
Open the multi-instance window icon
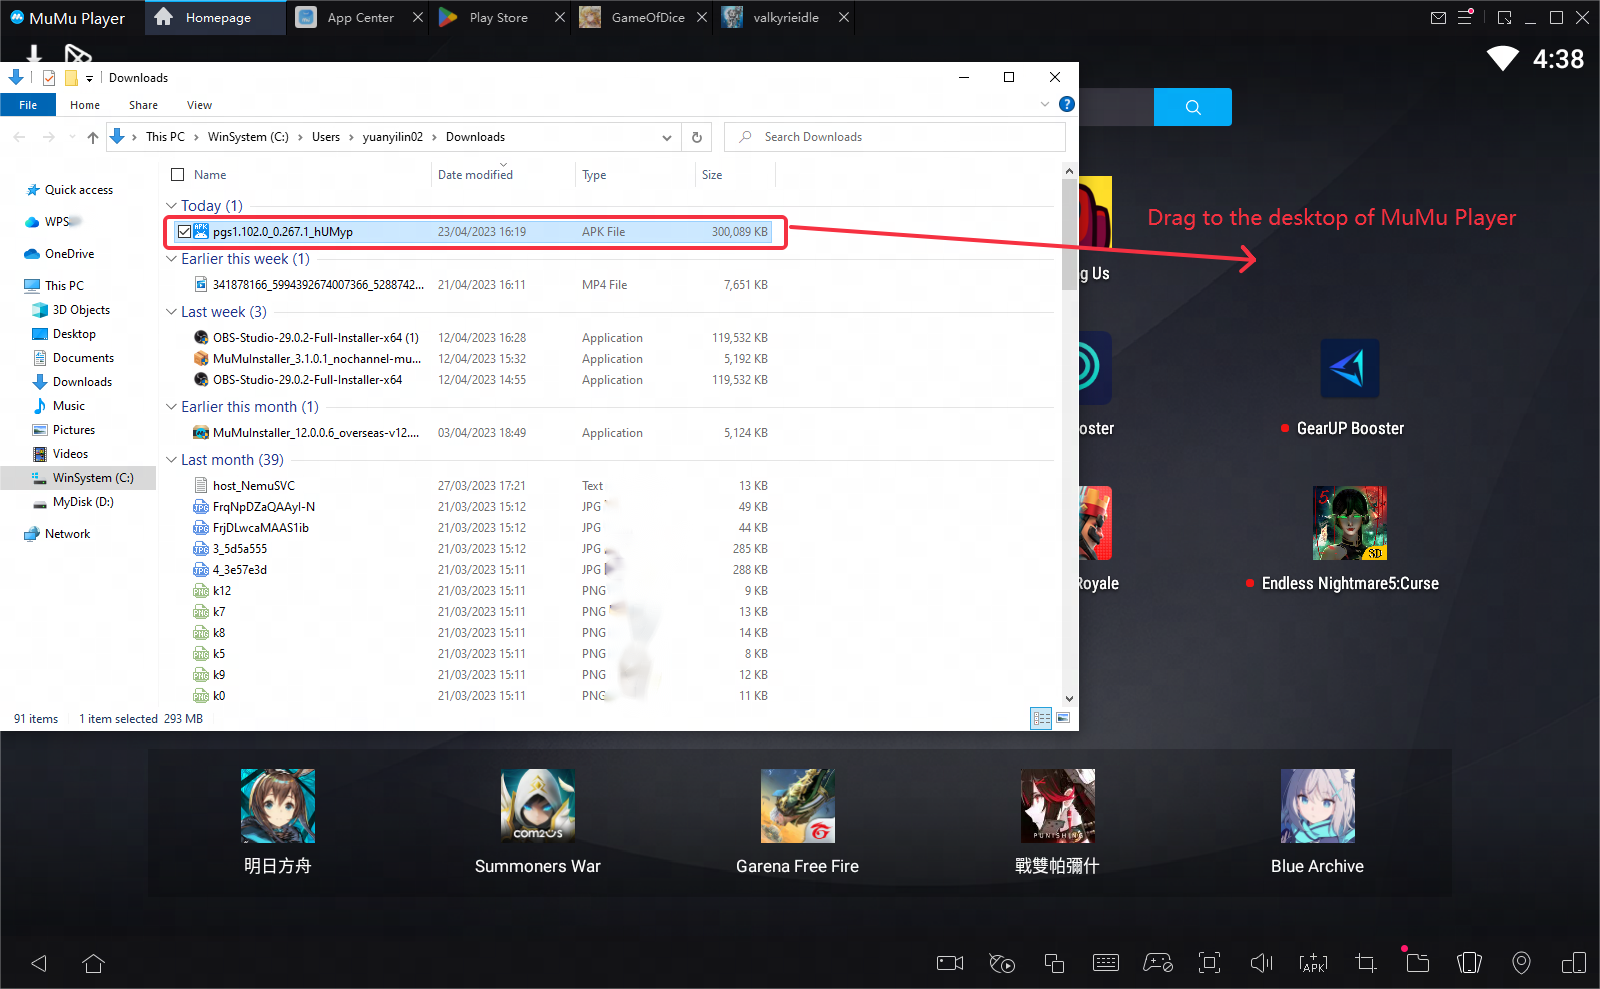pyautogui.click(x=1054, y=963)
